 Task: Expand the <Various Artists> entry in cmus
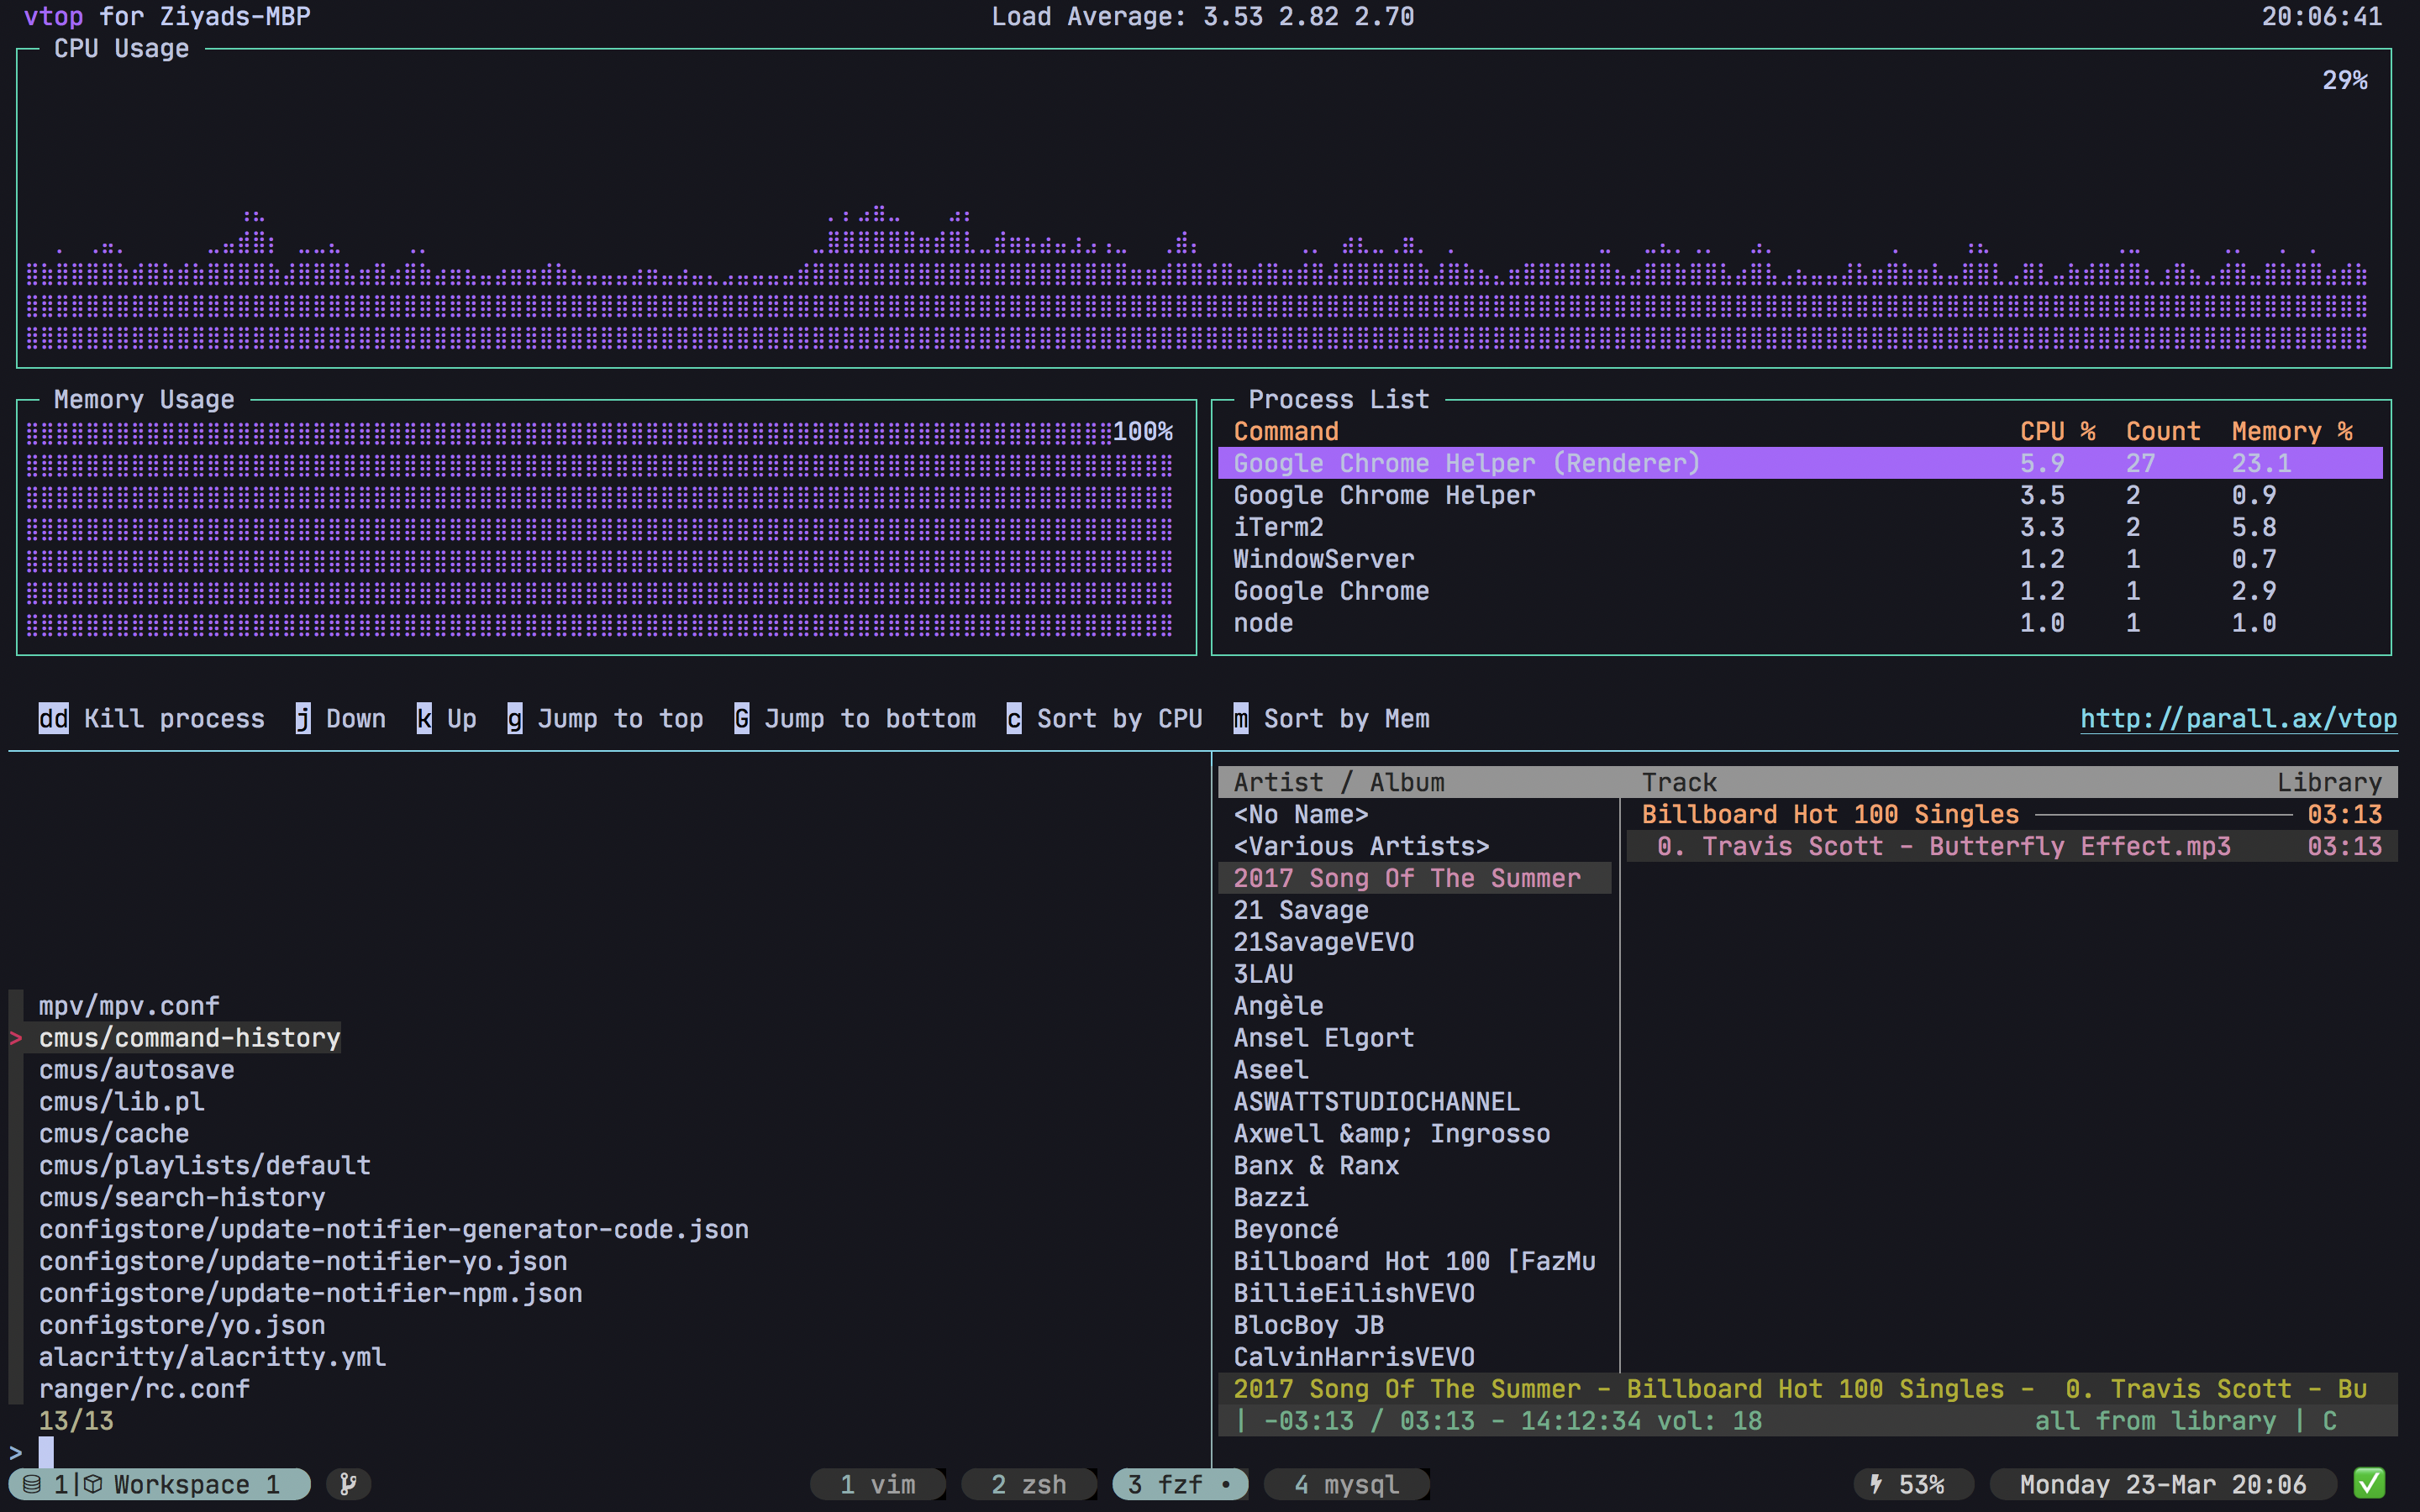(1360, 846)
